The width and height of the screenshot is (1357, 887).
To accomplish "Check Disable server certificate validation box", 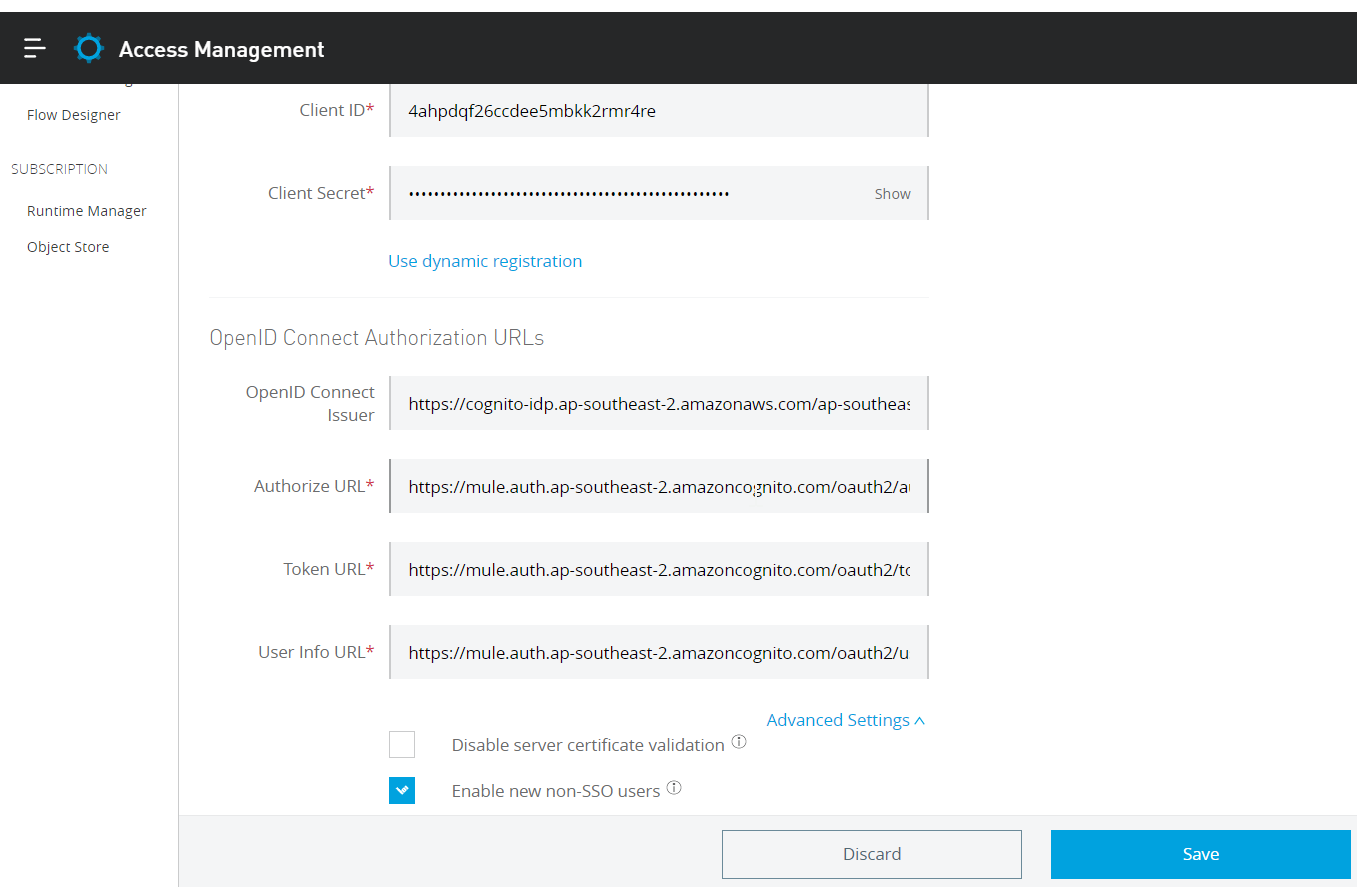I will coord(402,744).
